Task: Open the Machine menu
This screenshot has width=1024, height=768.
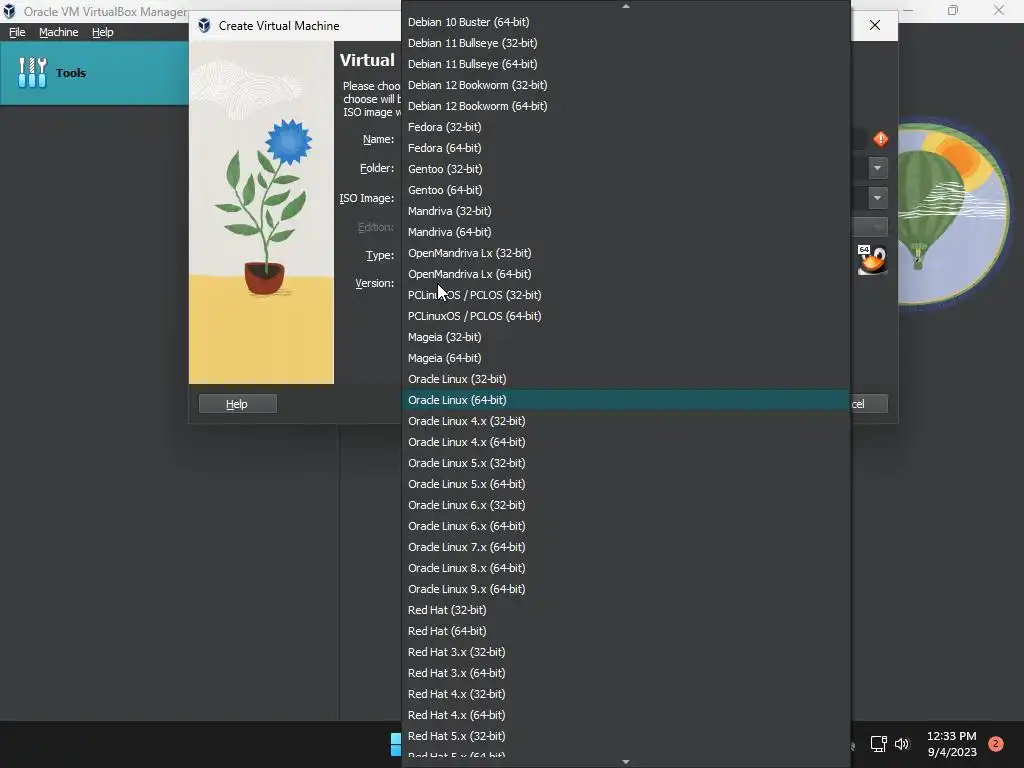Action: click(58, 32)
